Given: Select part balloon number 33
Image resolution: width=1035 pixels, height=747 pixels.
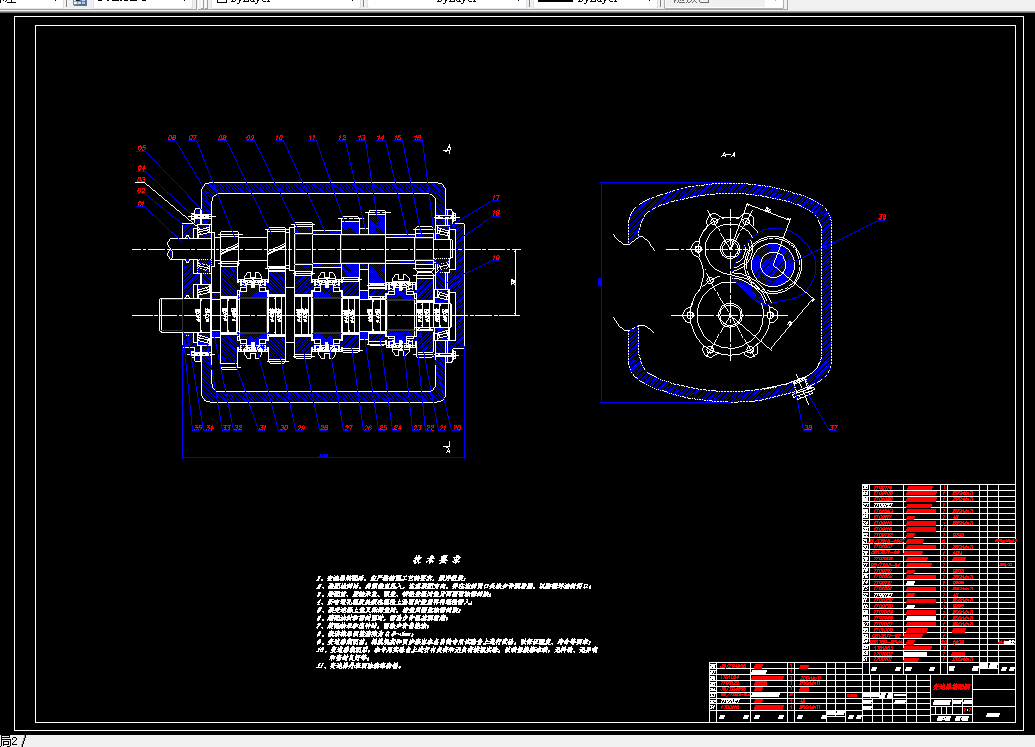Looking at the screenshot, I should pos(226,428).
